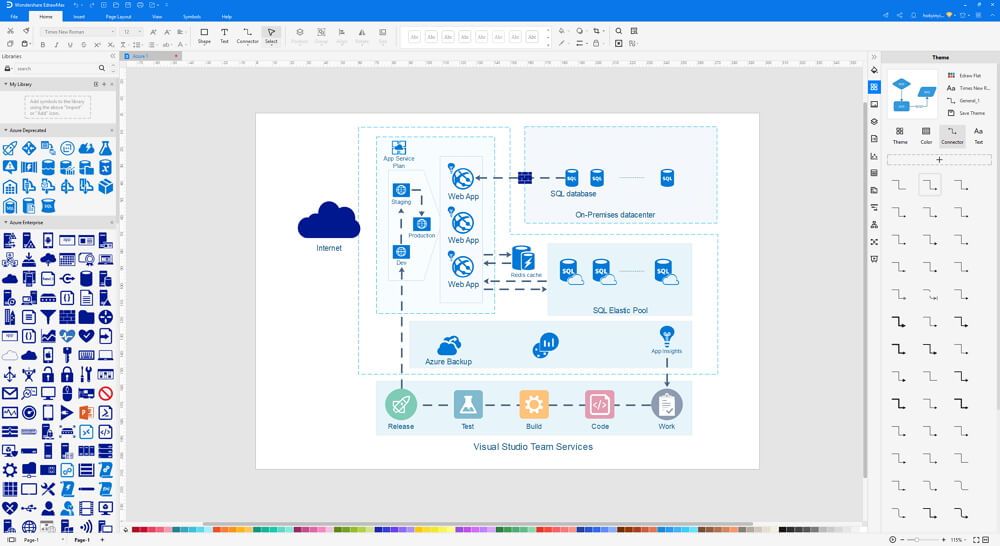
Task: Collapse the My Library section
Action: 6,84
